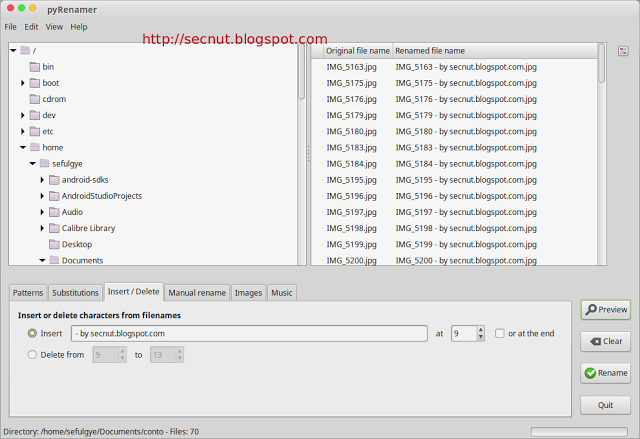
Task: Collapse the root directory tree node
Action: (13, 51)
